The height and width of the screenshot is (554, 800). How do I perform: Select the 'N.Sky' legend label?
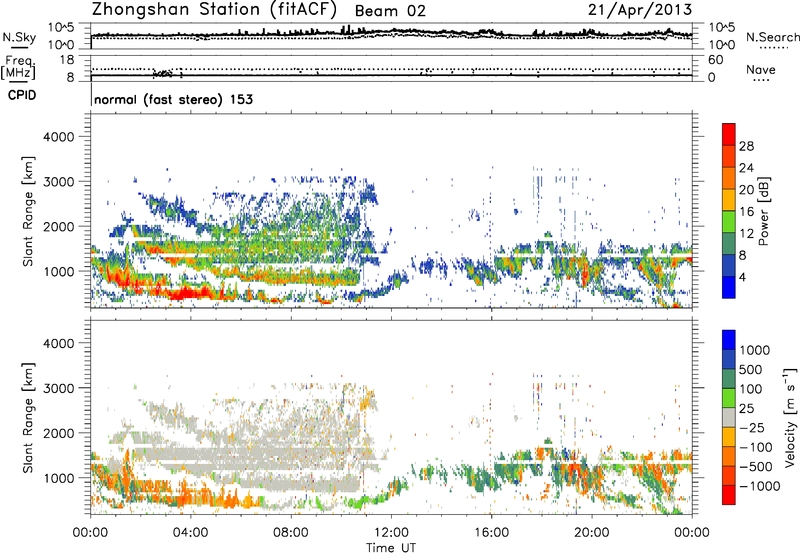(19, 37)
